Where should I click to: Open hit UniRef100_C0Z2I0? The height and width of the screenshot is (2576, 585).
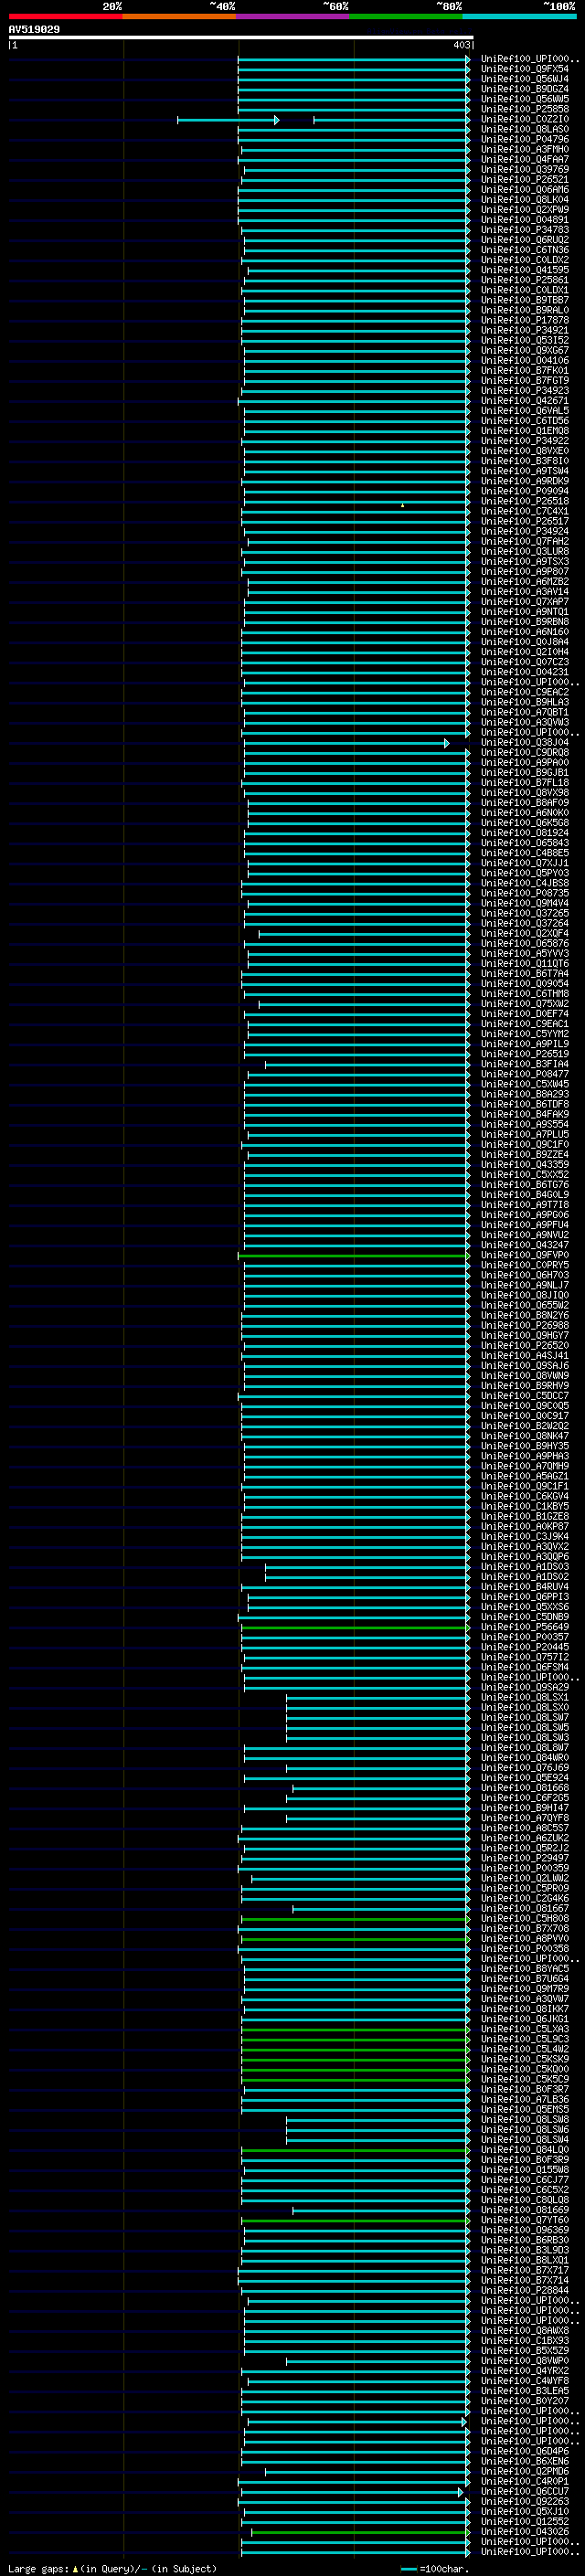click(525, 119)
